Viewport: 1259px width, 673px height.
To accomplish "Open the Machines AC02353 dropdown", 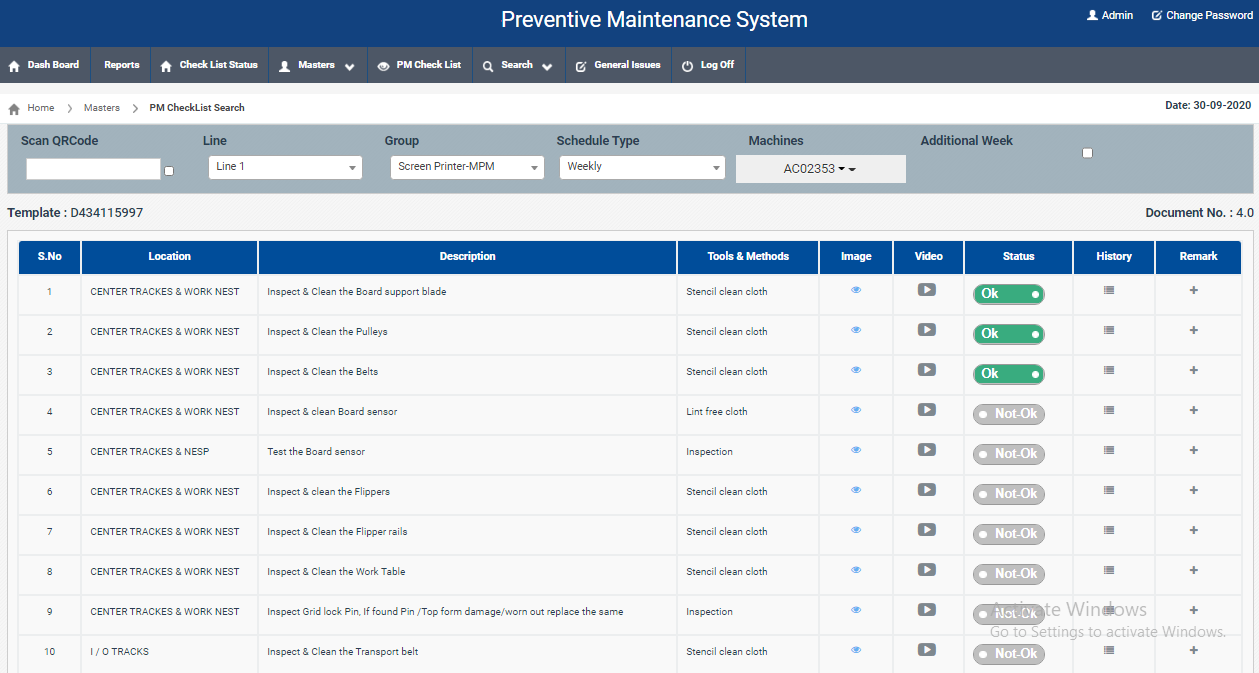I will [x=821, y=169].
